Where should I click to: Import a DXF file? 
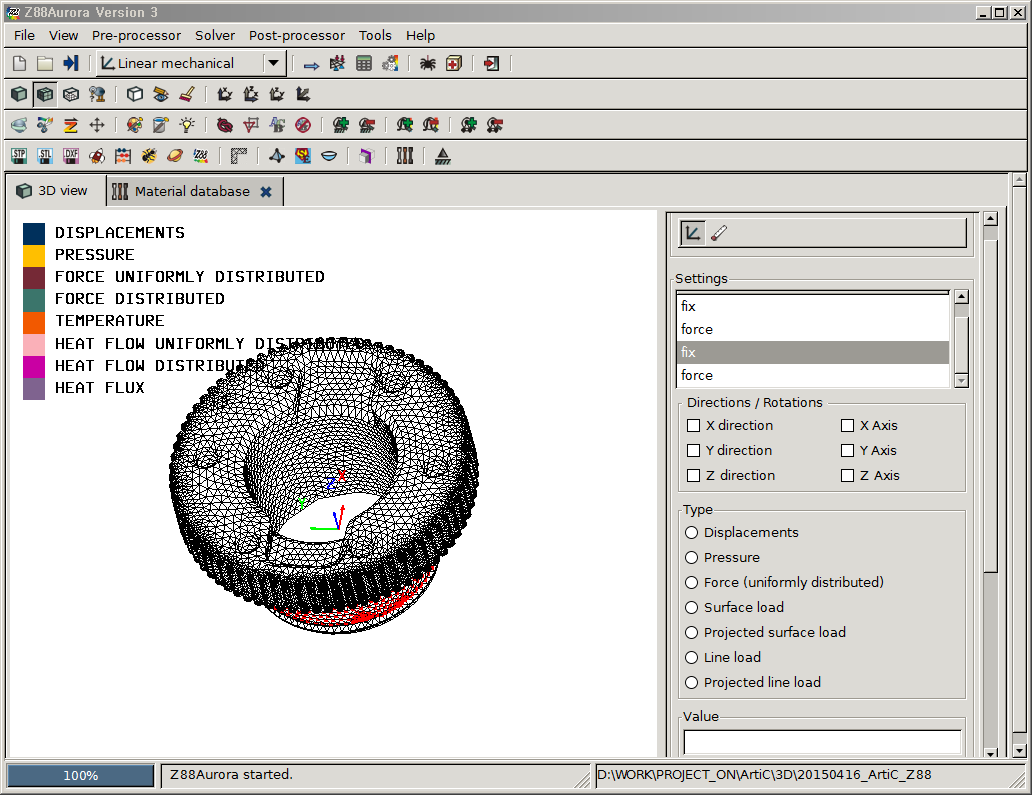[71, 155]
